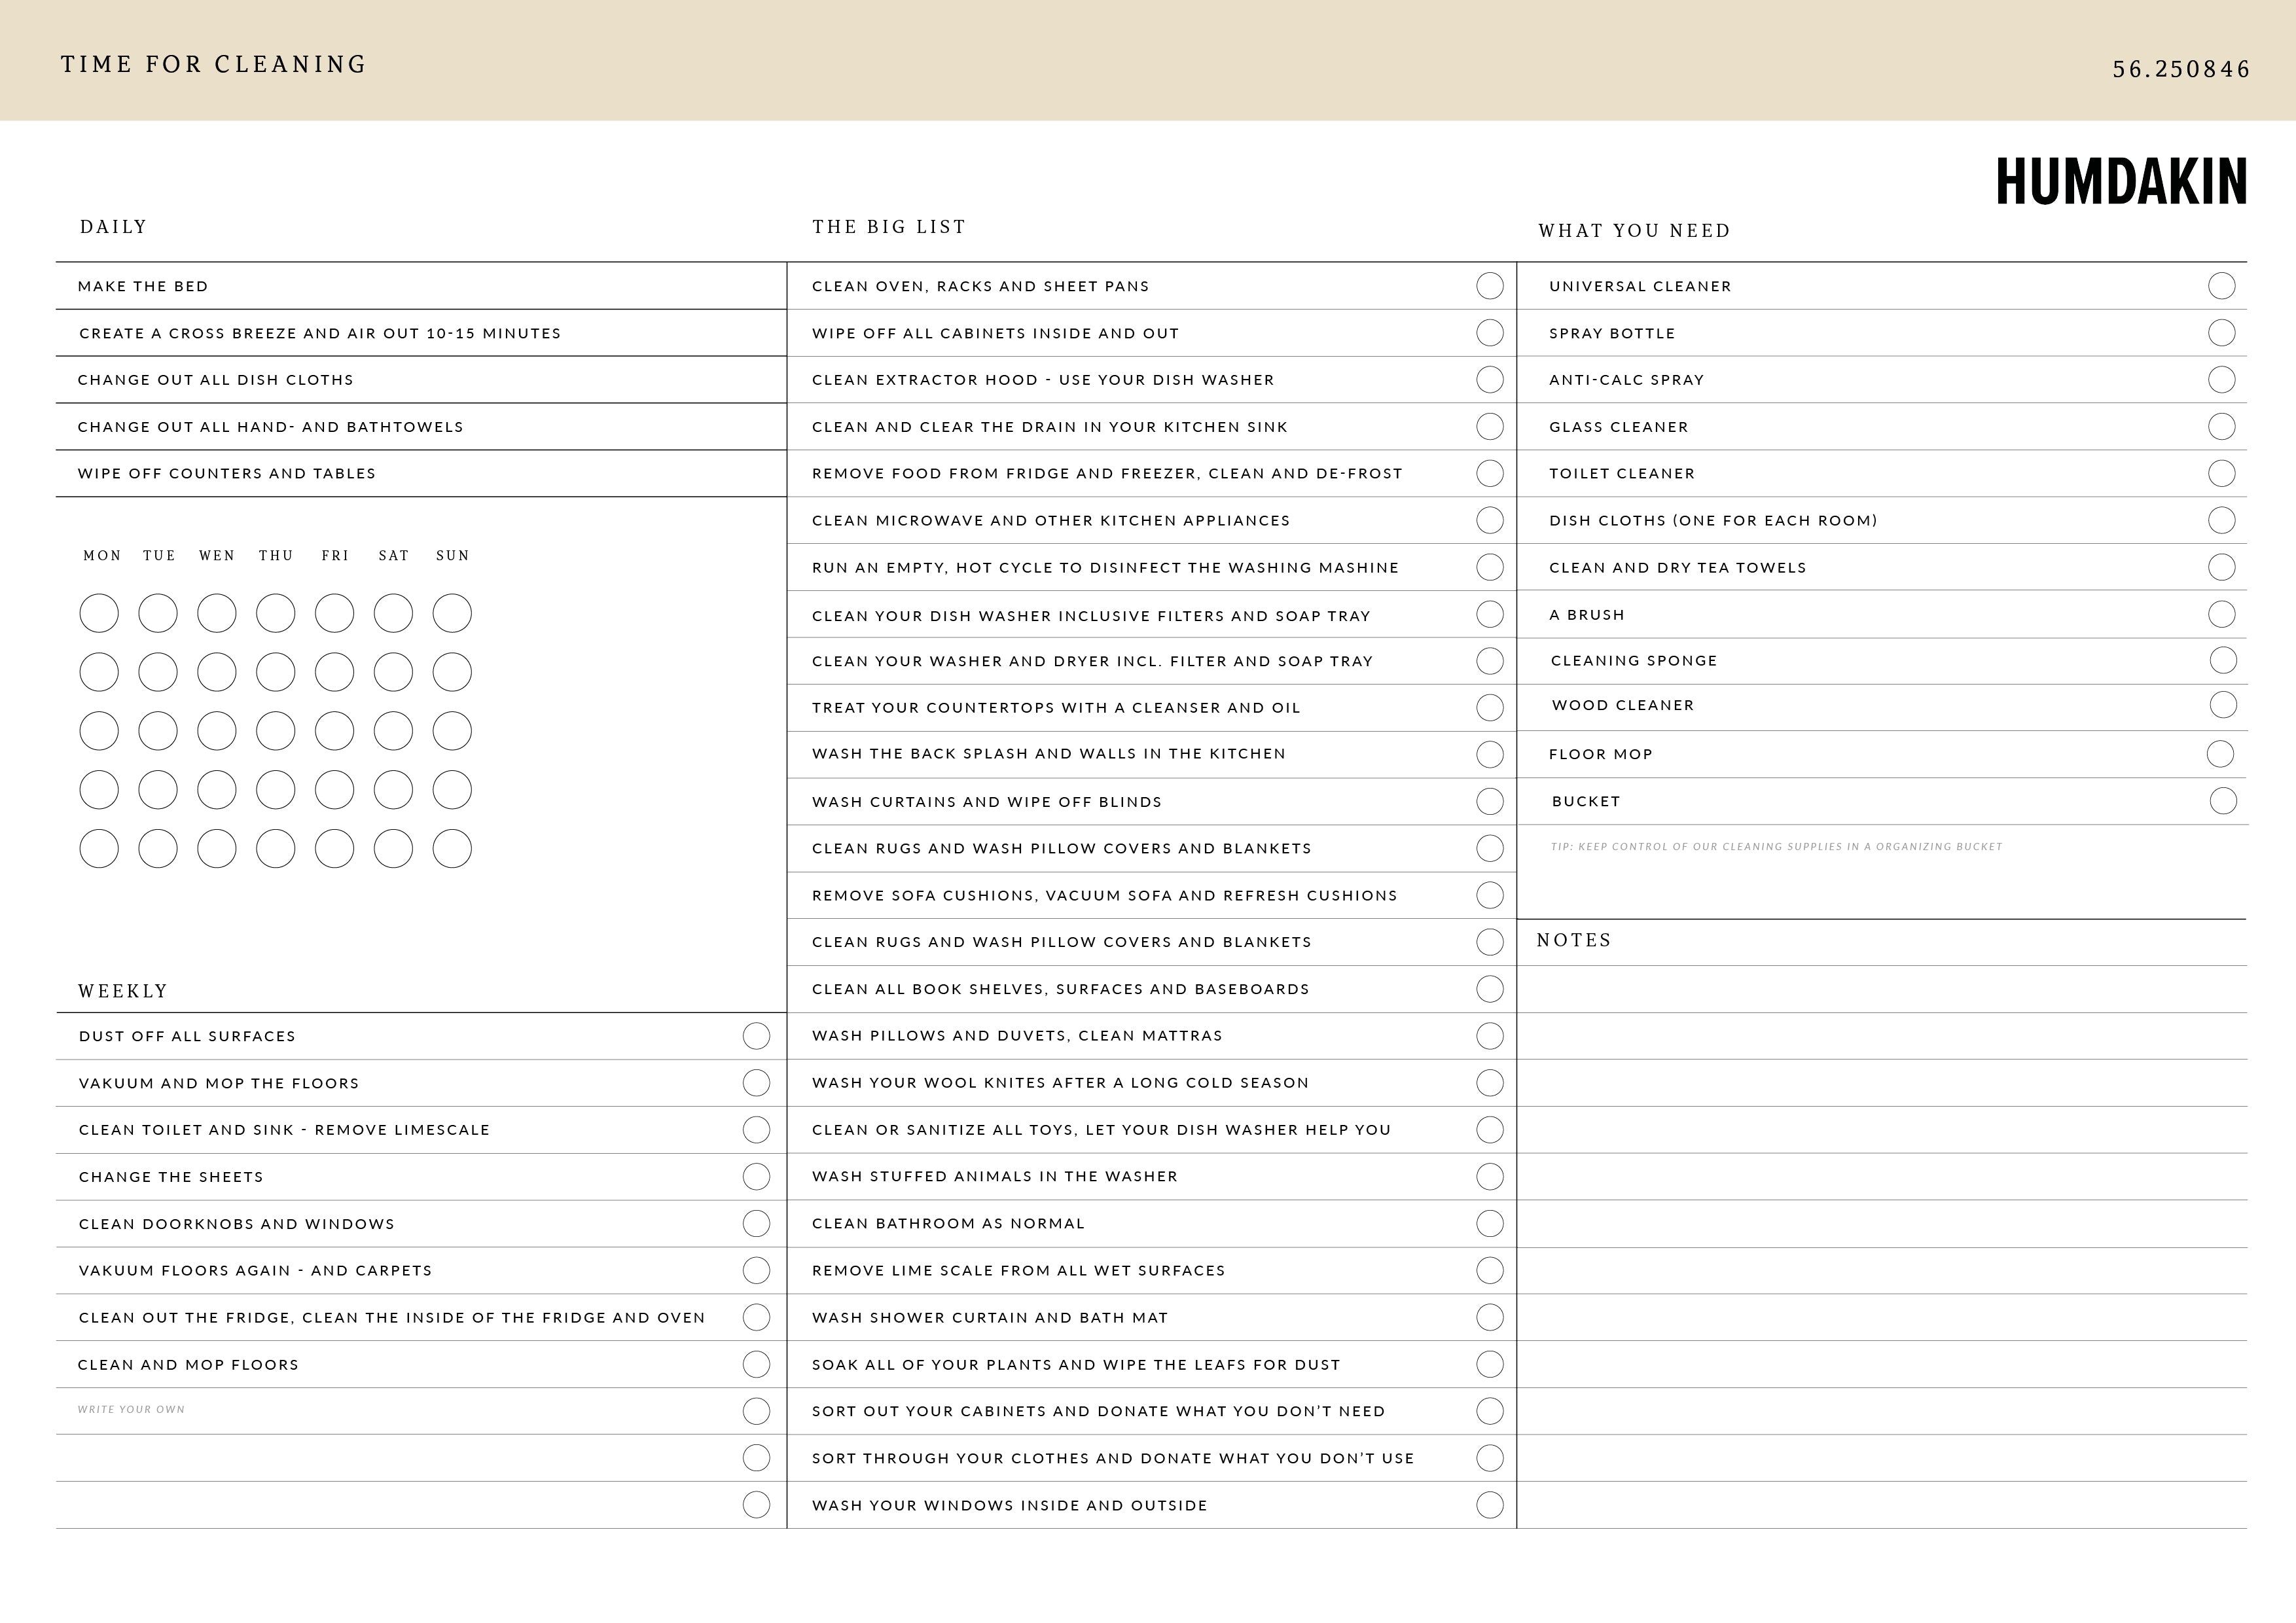Click the product number 56.250846

click(x=2180, y=69)
